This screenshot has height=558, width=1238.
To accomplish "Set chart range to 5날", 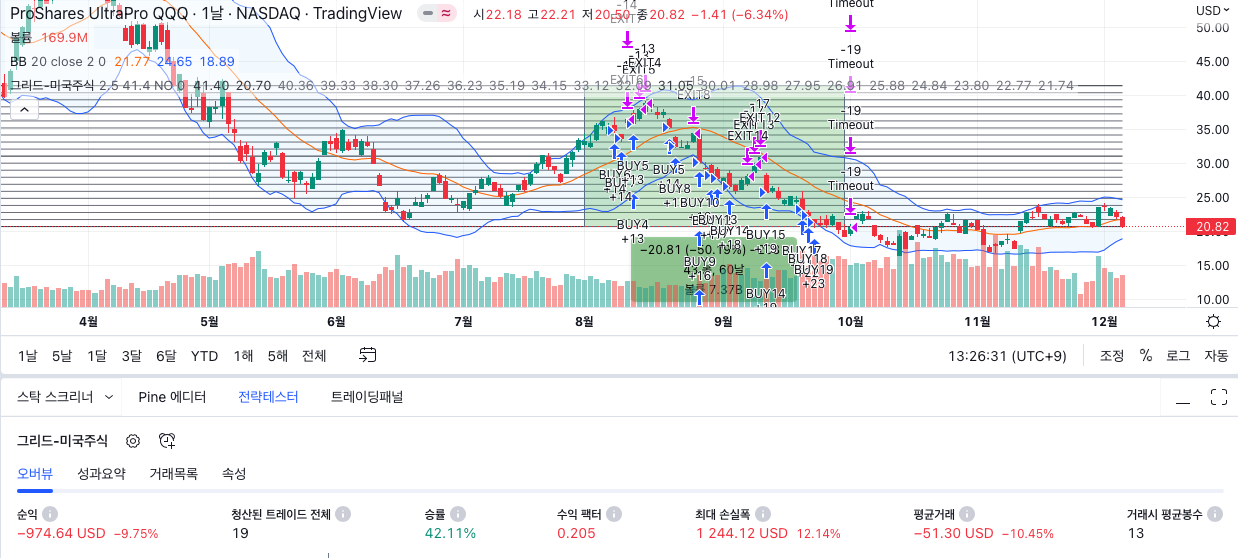I will [x=62, y=356].
